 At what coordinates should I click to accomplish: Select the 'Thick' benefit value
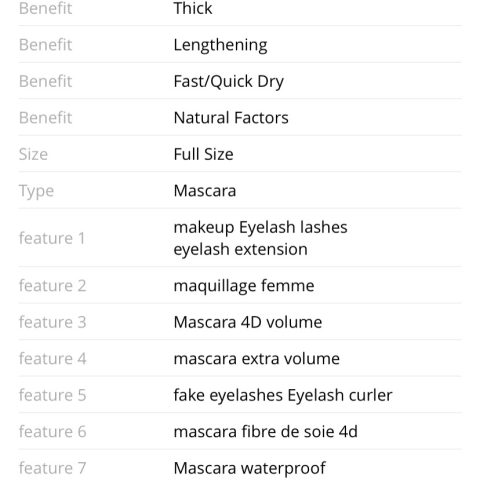point(193,8)
